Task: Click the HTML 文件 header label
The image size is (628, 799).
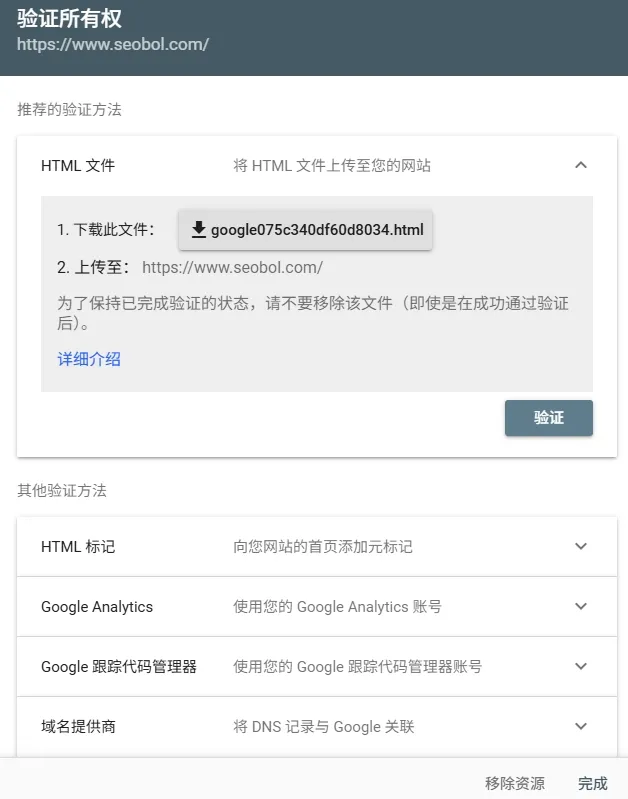Action: coord(78,166)
